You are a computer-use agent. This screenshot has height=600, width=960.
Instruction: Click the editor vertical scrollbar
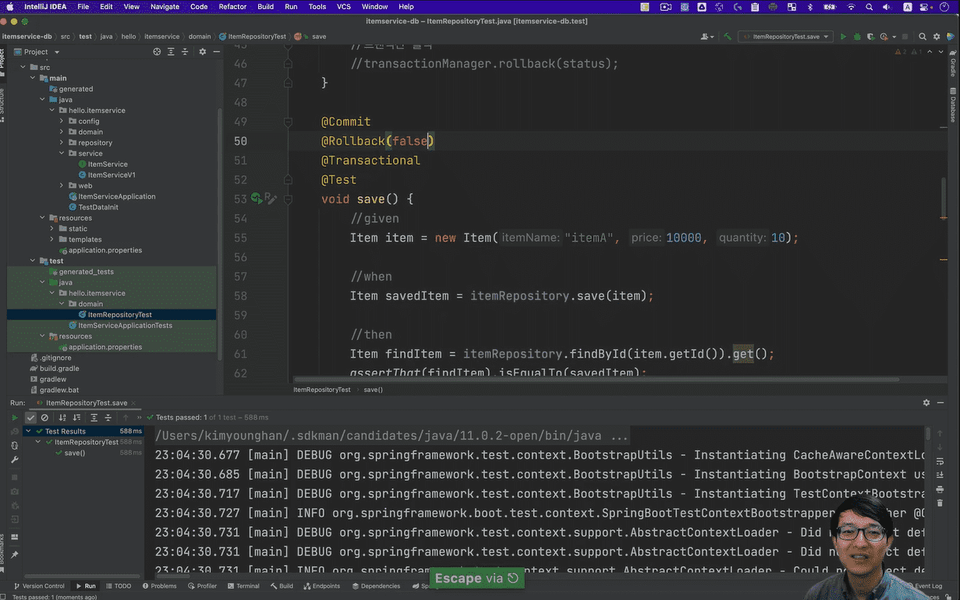[943, 200]
